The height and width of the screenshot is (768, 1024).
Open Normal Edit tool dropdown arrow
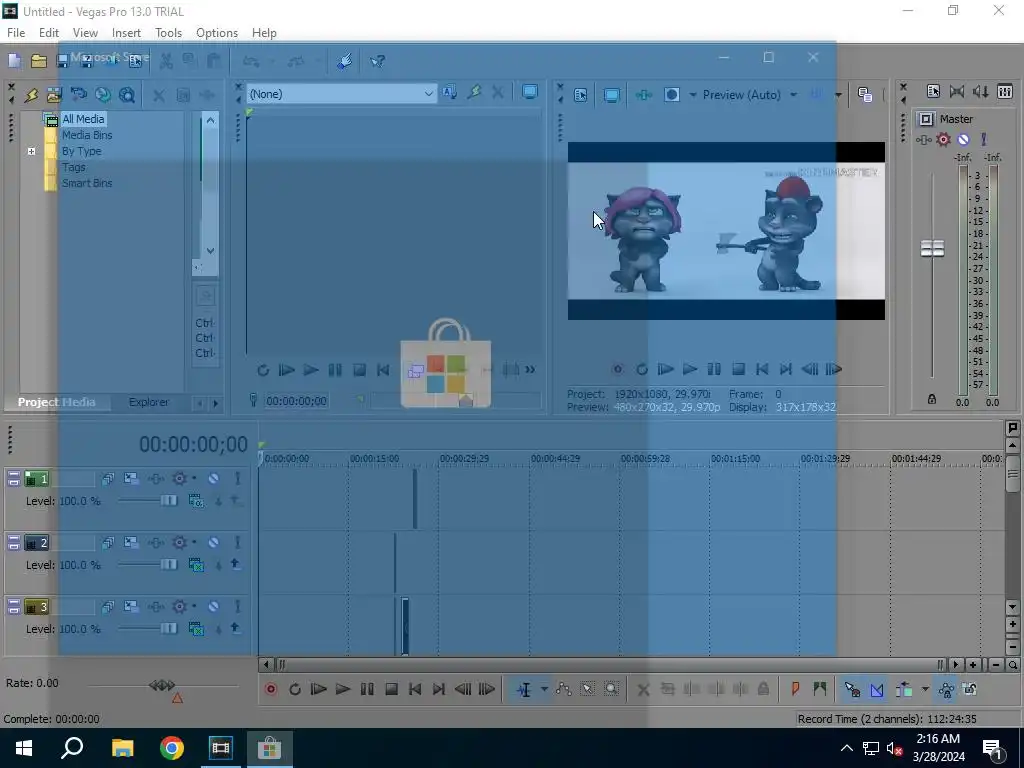[544, 689]
